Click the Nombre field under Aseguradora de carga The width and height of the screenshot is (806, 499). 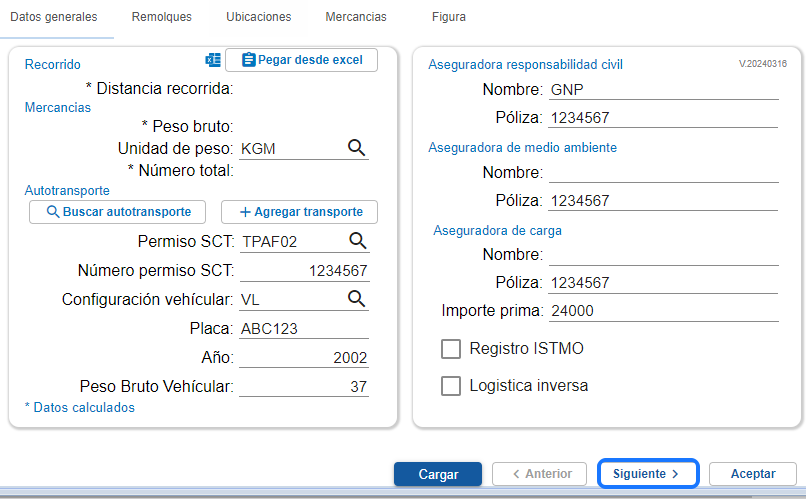[663, 255]
